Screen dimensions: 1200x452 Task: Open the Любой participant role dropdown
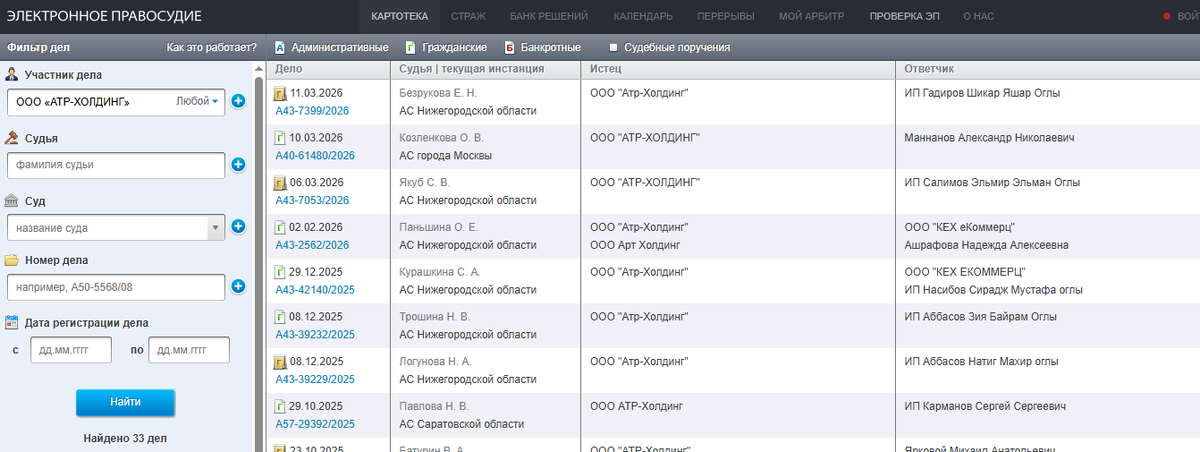[x=197, y=101]
